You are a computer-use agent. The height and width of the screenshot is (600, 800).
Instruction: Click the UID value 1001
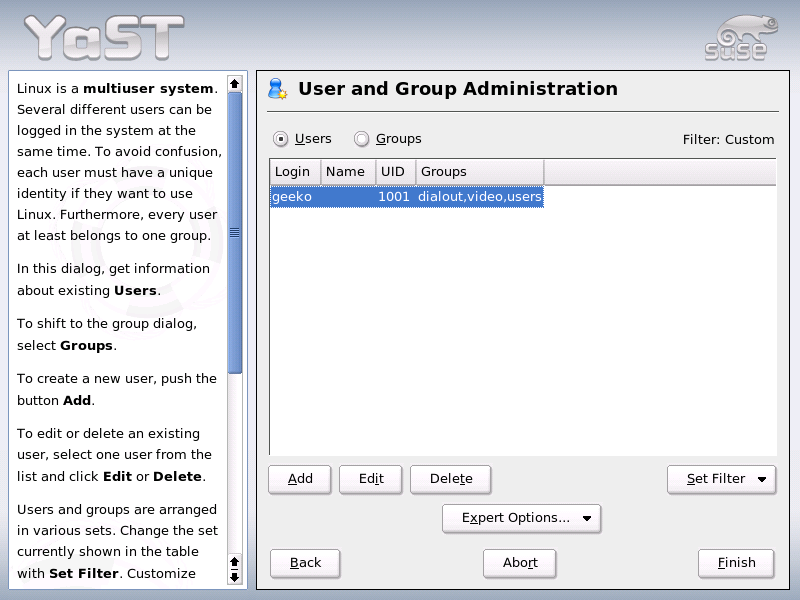394,197
